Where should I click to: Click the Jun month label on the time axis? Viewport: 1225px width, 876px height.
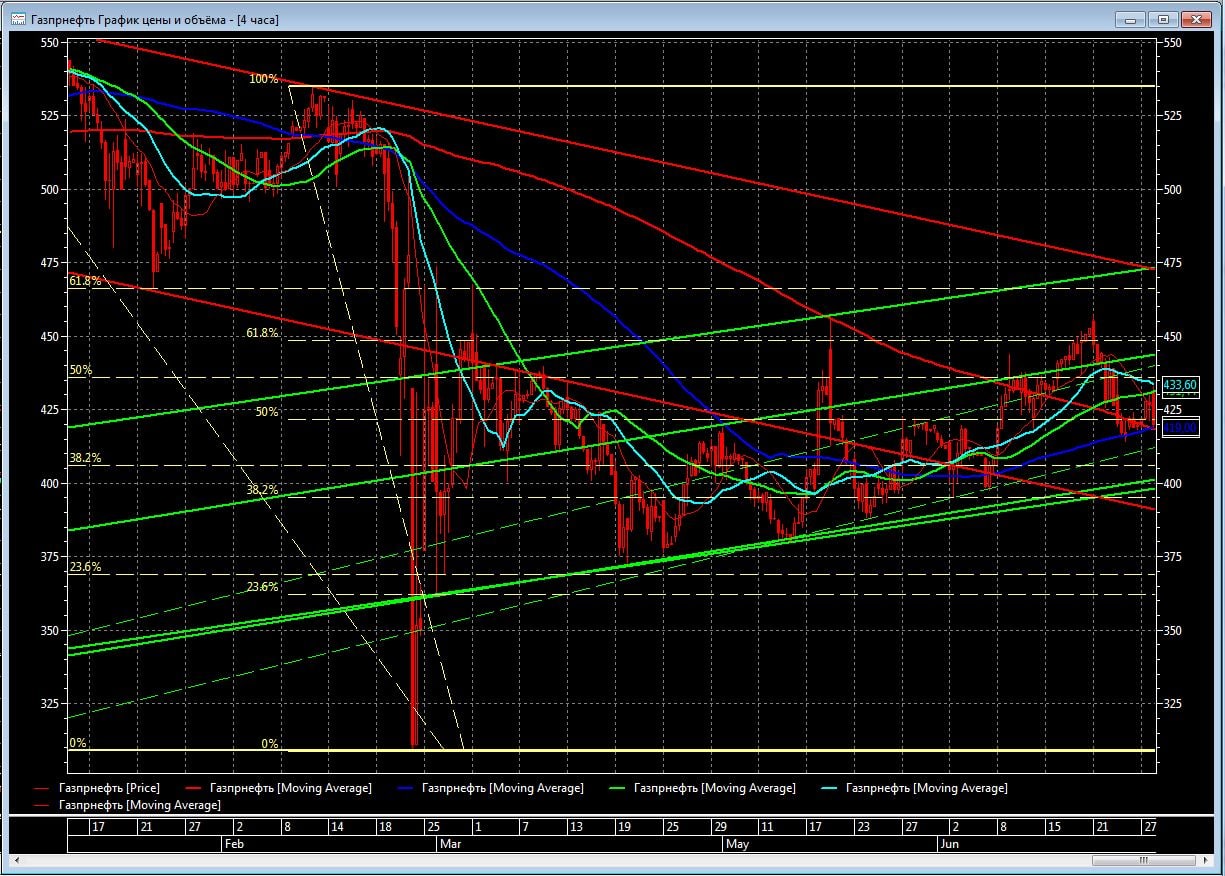pyautogui.click(x=949, y=844)
